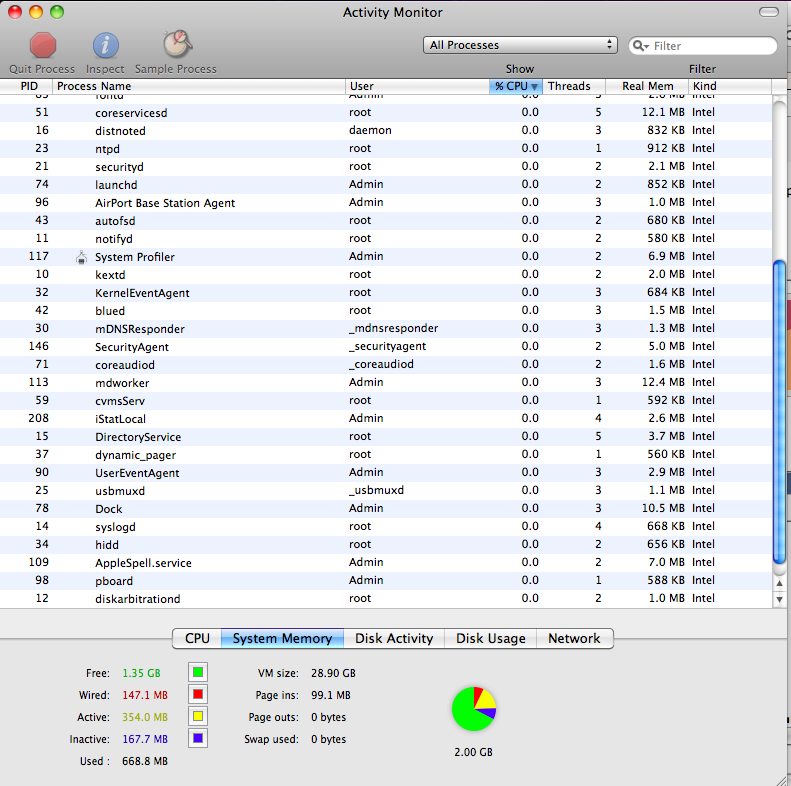Open the Disk Activity tab
The image size is (791, 786).
394,639
